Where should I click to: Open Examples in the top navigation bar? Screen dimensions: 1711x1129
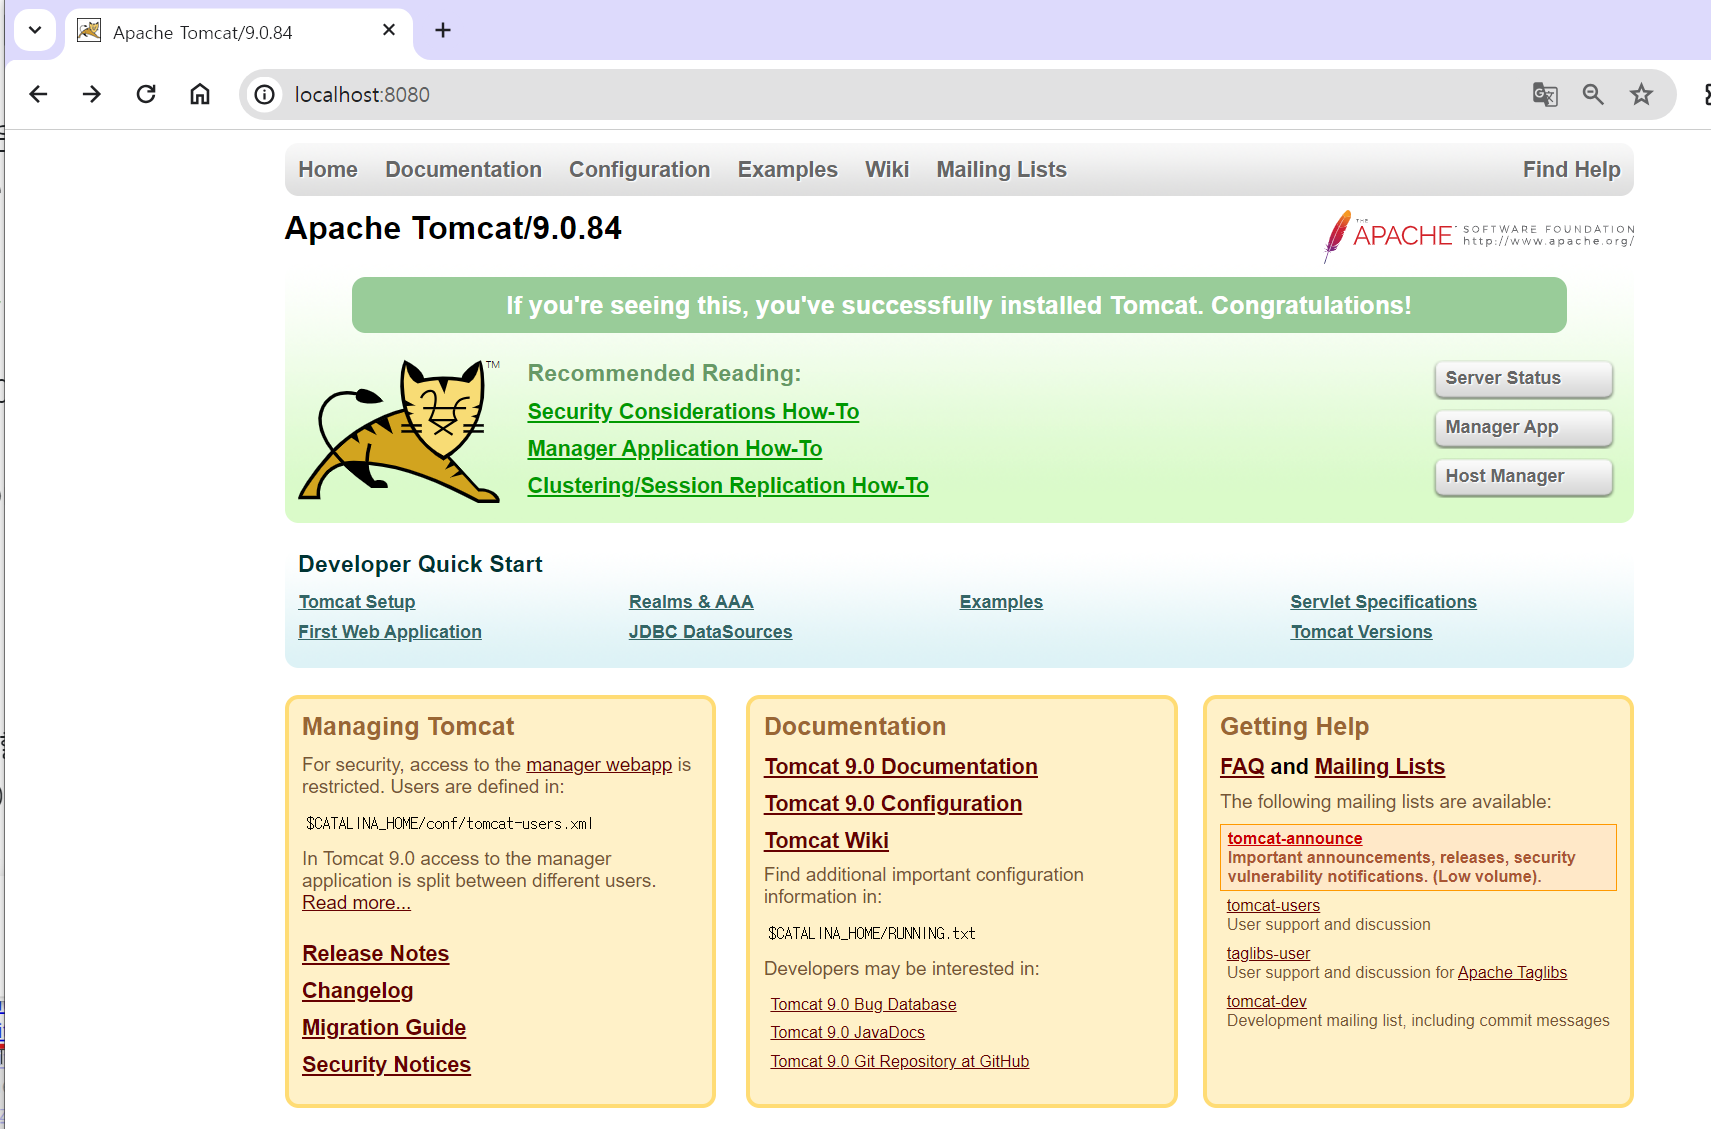(x=788, y=170)
